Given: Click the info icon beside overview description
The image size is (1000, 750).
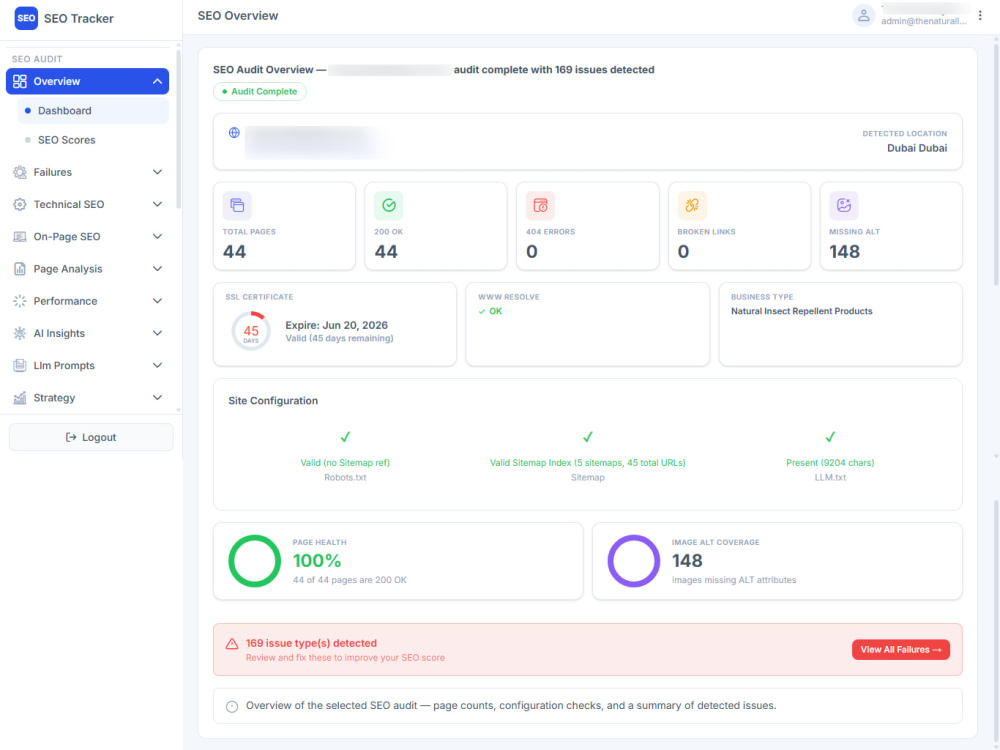Looking at the screenshot, I should [x=232, y=707].
